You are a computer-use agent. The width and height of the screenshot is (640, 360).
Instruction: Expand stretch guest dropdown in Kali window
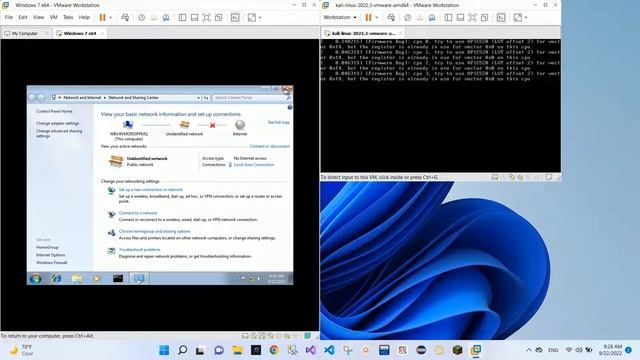tap(526, 18)
